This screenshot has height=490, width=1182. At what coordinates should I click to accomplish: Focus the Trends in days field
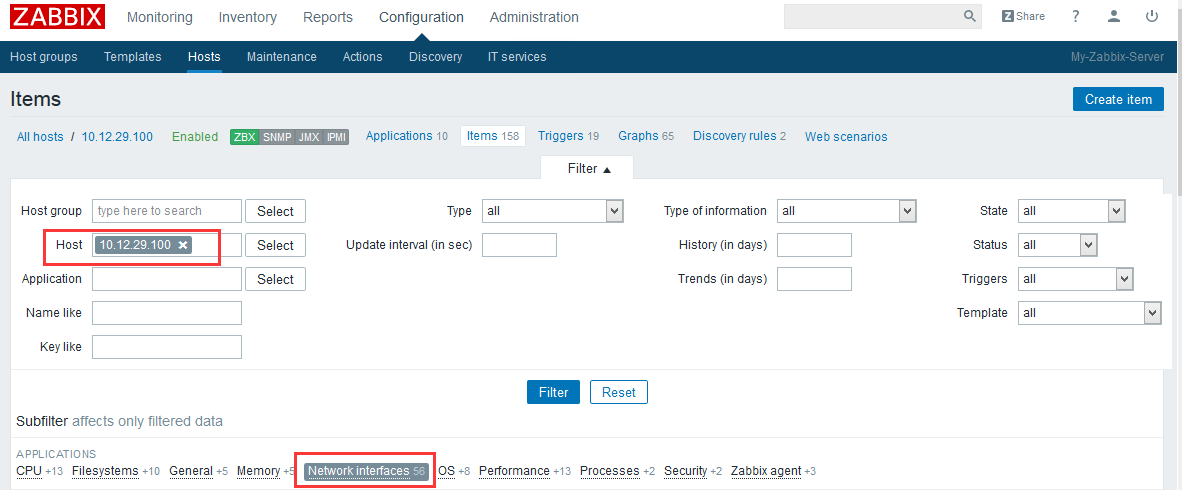tap(814, 279)
